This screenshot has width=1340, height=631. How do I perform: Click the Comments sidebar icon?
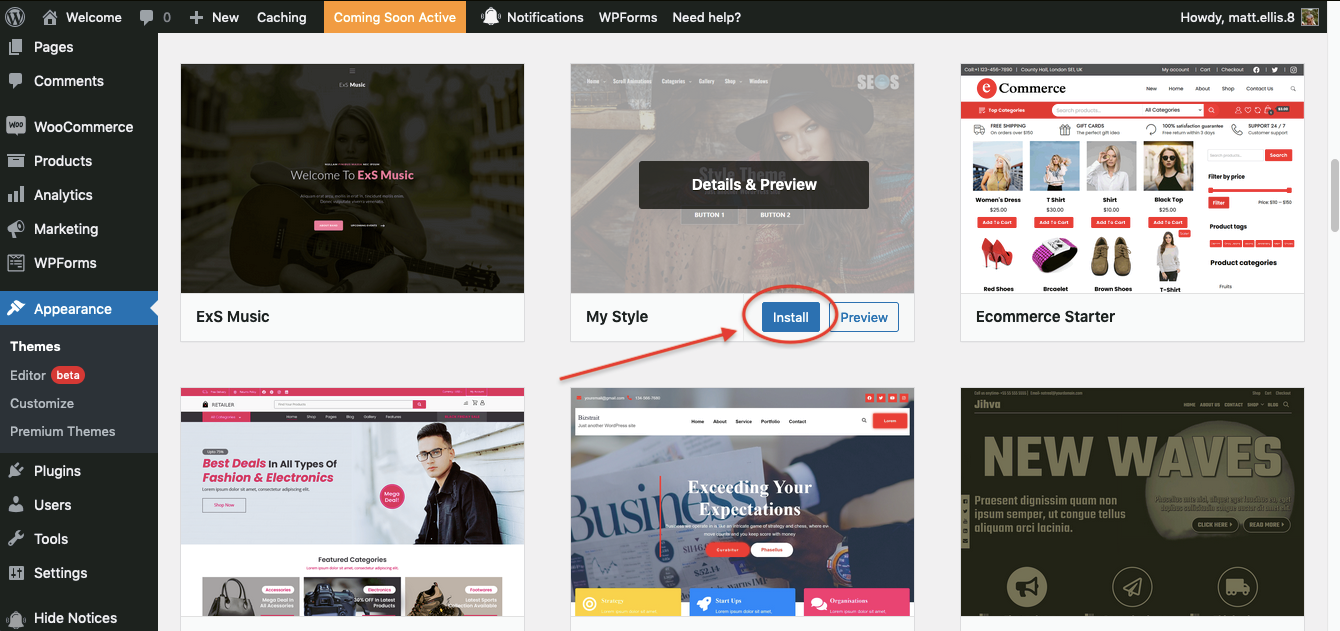[x=16, y=81]
